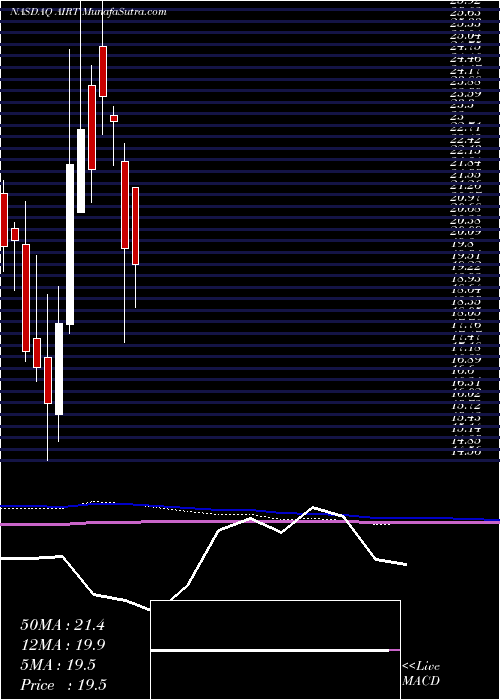Click the 19.22 price axis label
The width and height of the screenshot is (500, 700).
[465, 267]
